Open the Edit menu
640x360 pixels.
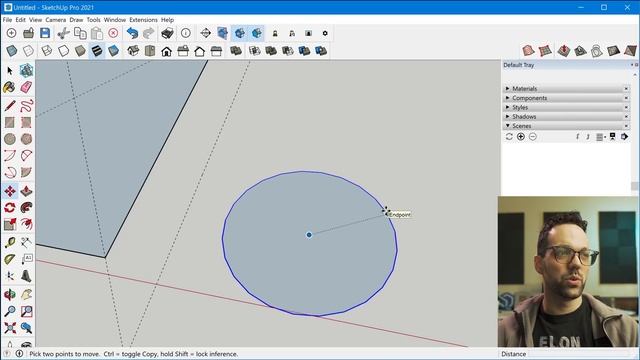pos(20,20)
